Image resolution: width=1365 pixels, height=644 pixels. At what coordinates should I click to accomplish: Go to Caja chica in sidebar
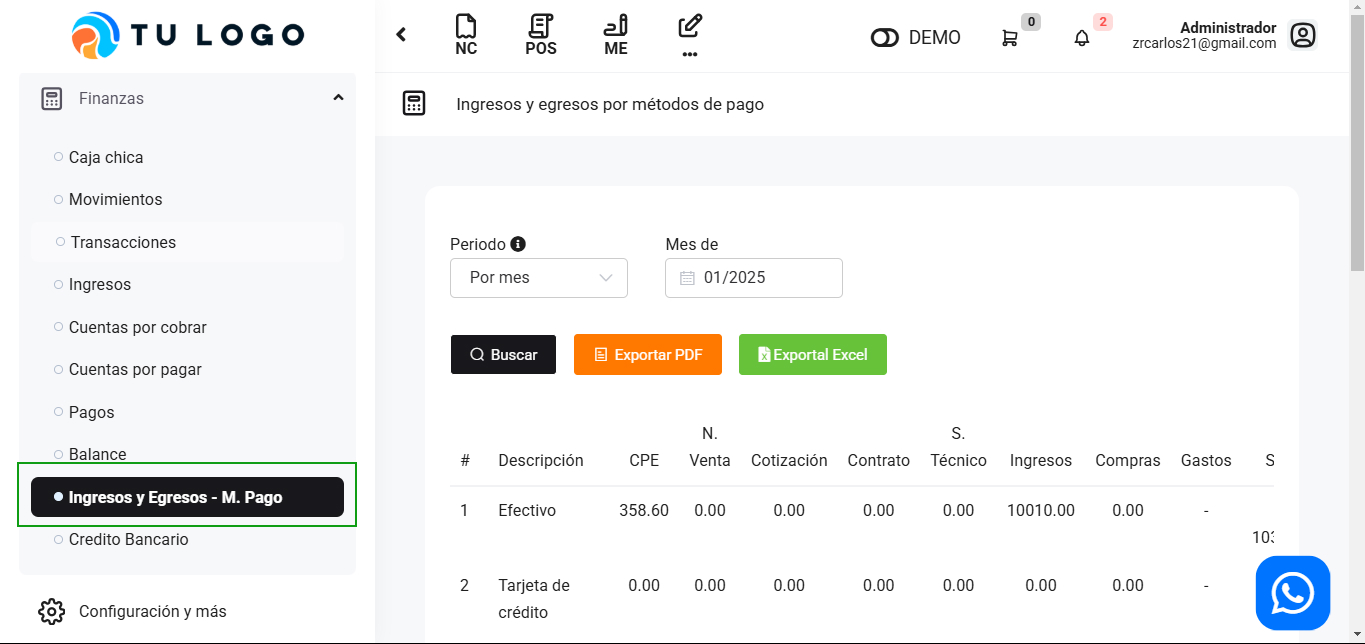[106, 157]
